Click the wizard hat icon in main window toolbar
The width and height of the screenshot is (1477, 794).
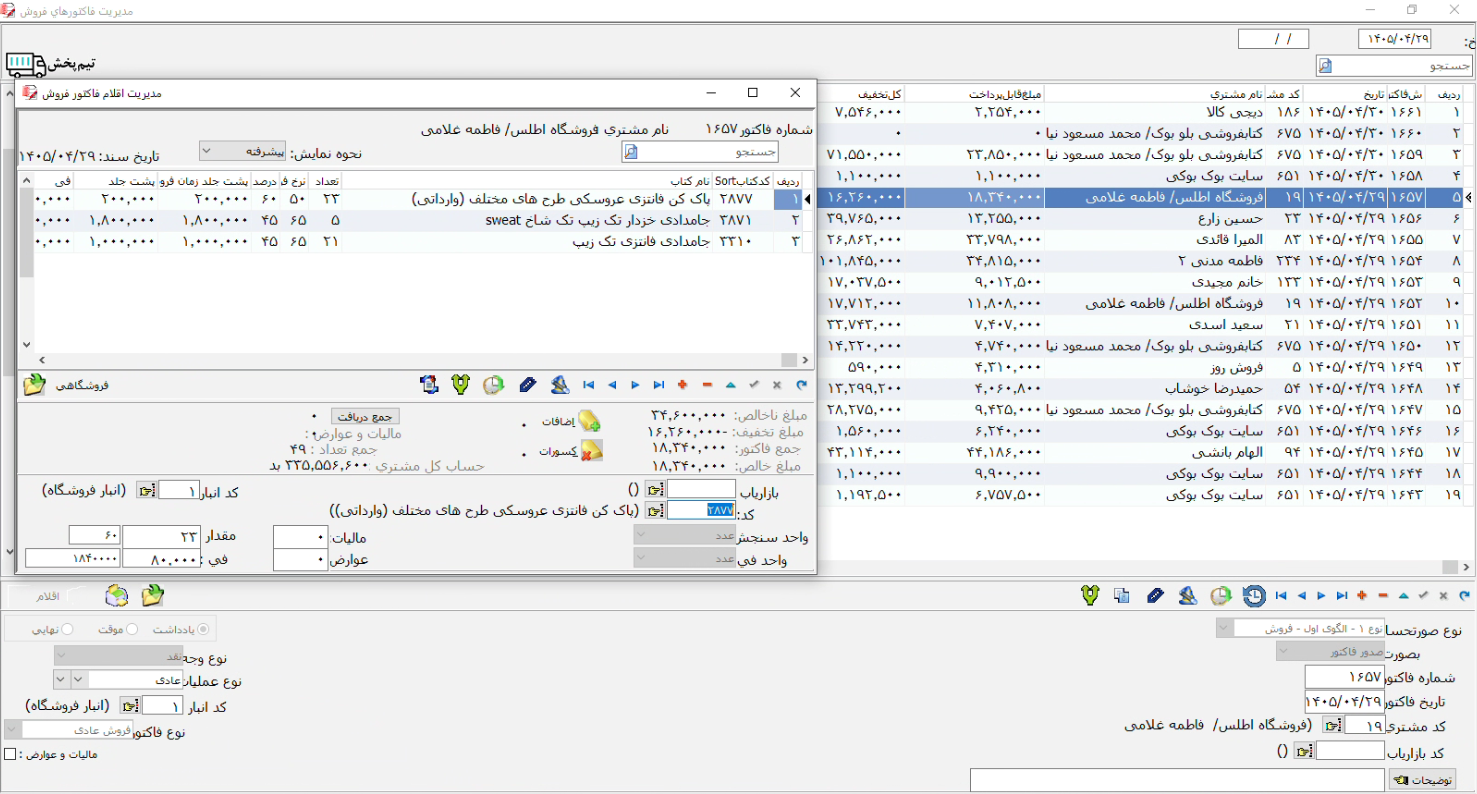tap(1188, 596)
